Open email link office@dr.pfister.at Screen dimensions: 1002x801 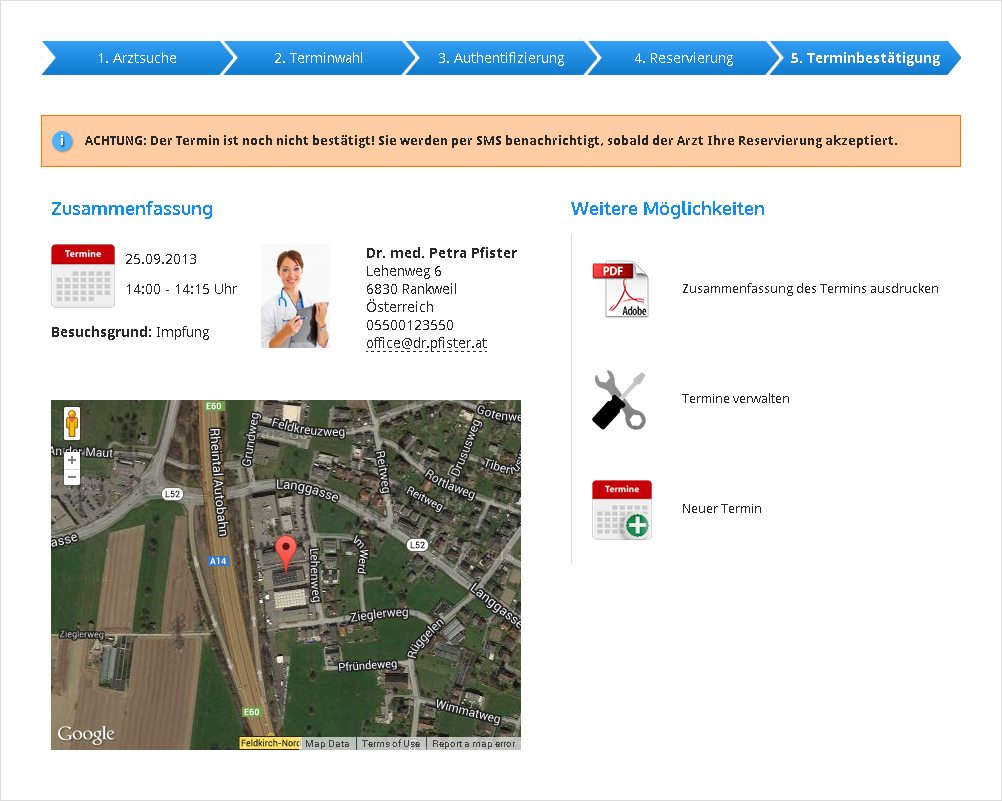coord(426,343)
